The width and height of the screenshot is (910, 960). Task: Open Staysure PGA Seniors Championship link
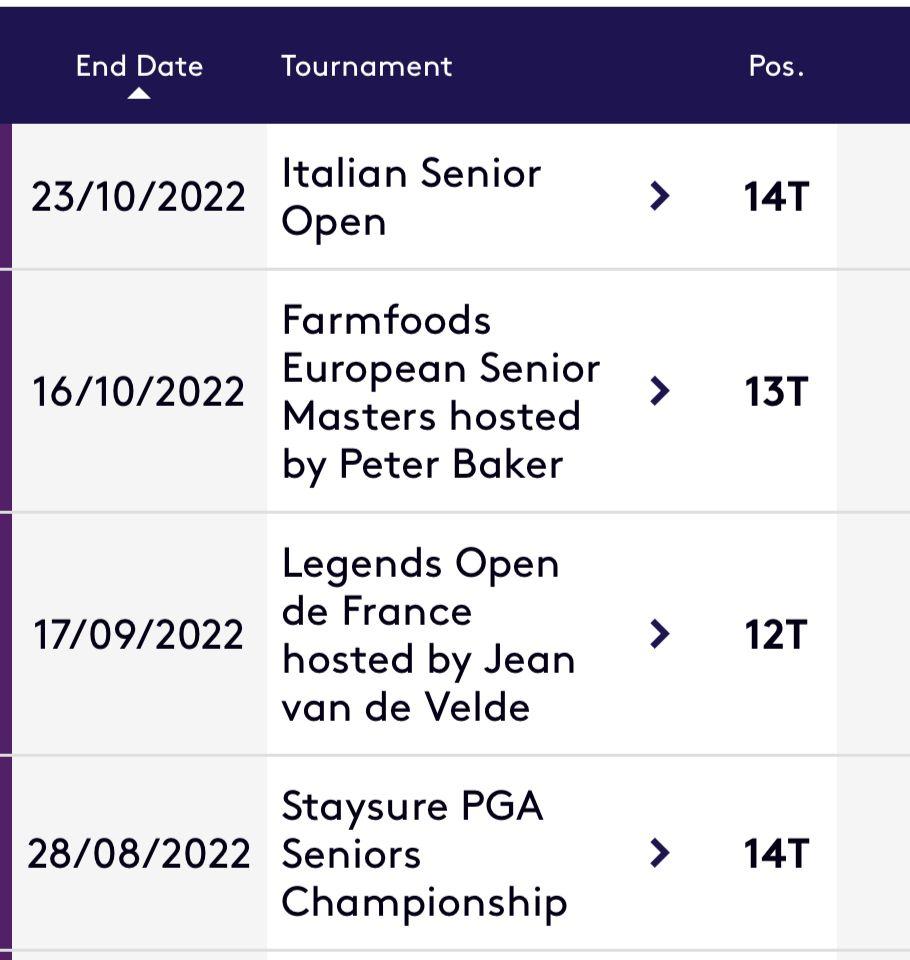pyautogui.click(x=424, y=854)
